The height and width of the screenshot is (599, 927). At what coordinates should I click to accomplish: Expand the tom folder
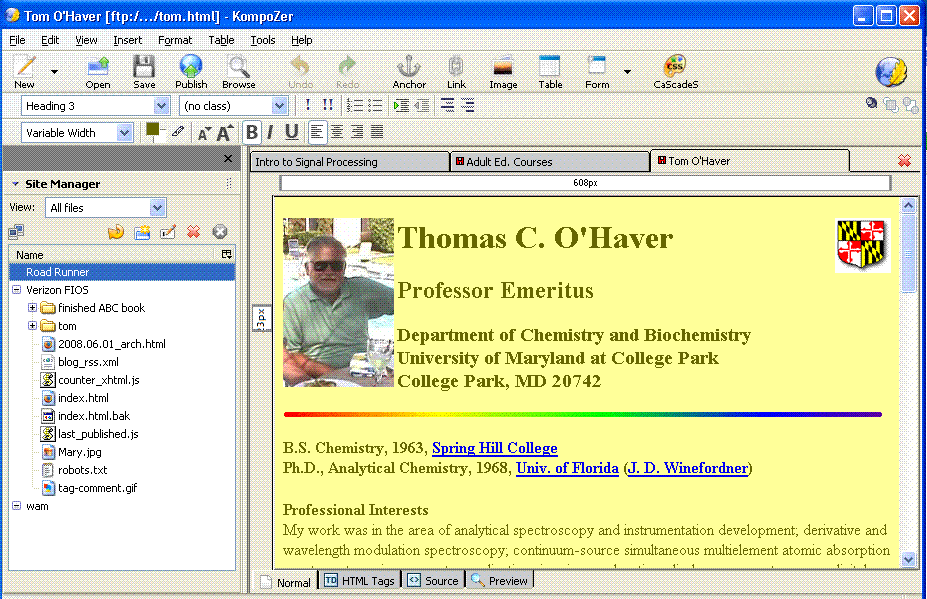point(33,326)
